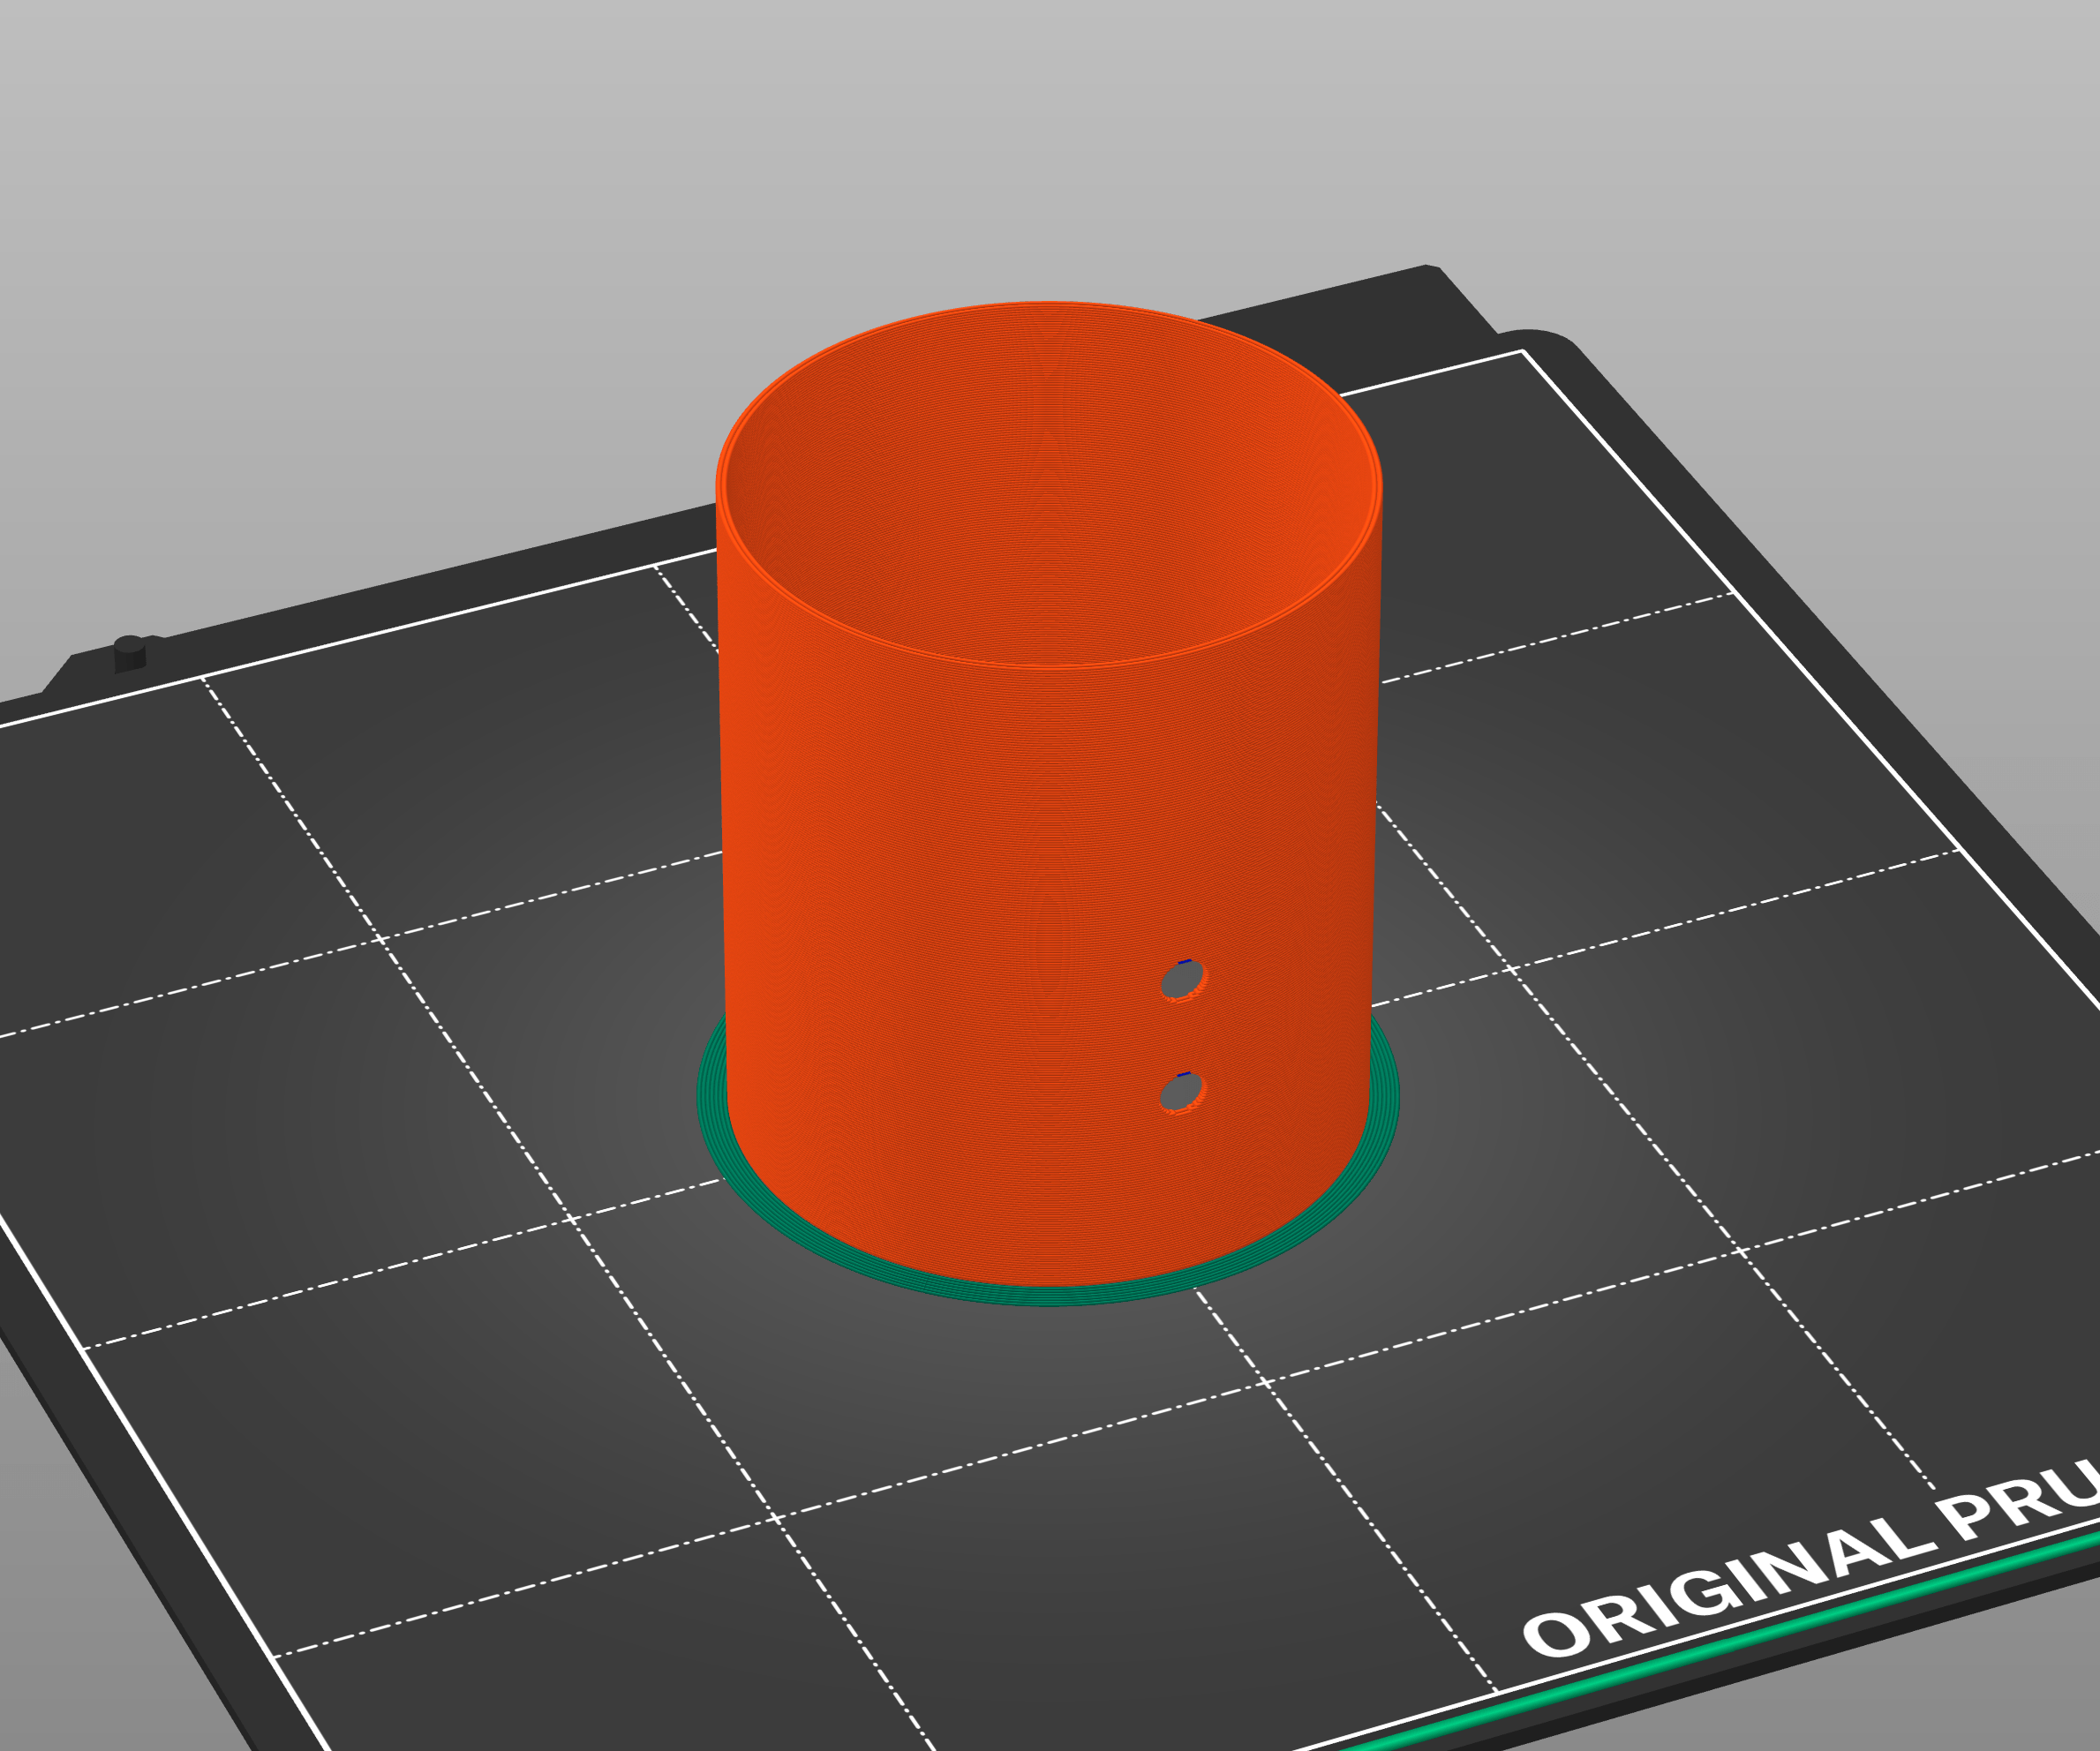Click the upper hole on the cylinder
The width and height of the screenshot is (2100, 1751).
click(x=1183, y=981)
